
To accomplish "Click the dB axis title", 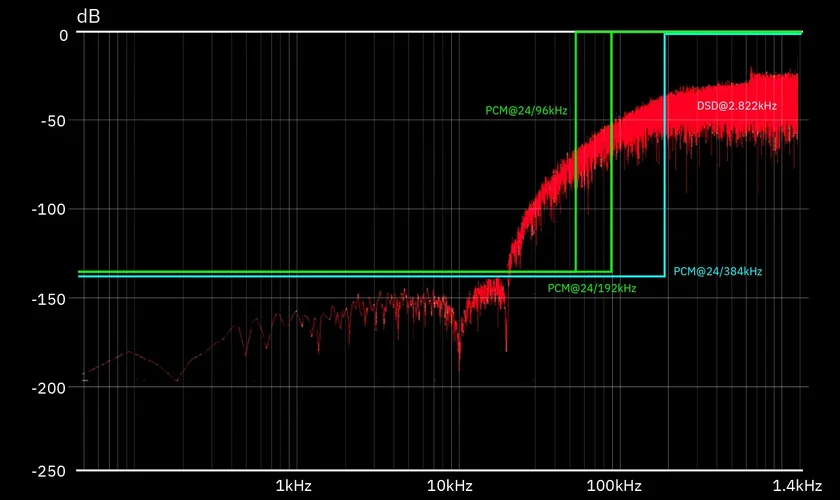I will tap(88, 17).
